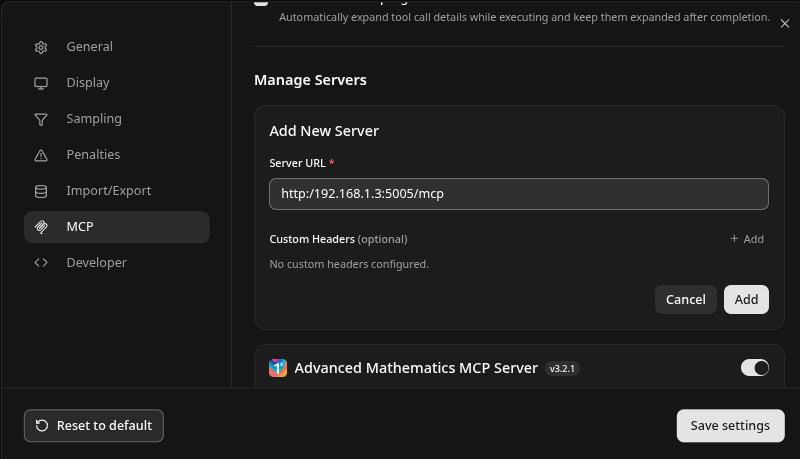Screen dimensions: 800x459
Task: Click the General gear icon
Action: pos(41,47)
